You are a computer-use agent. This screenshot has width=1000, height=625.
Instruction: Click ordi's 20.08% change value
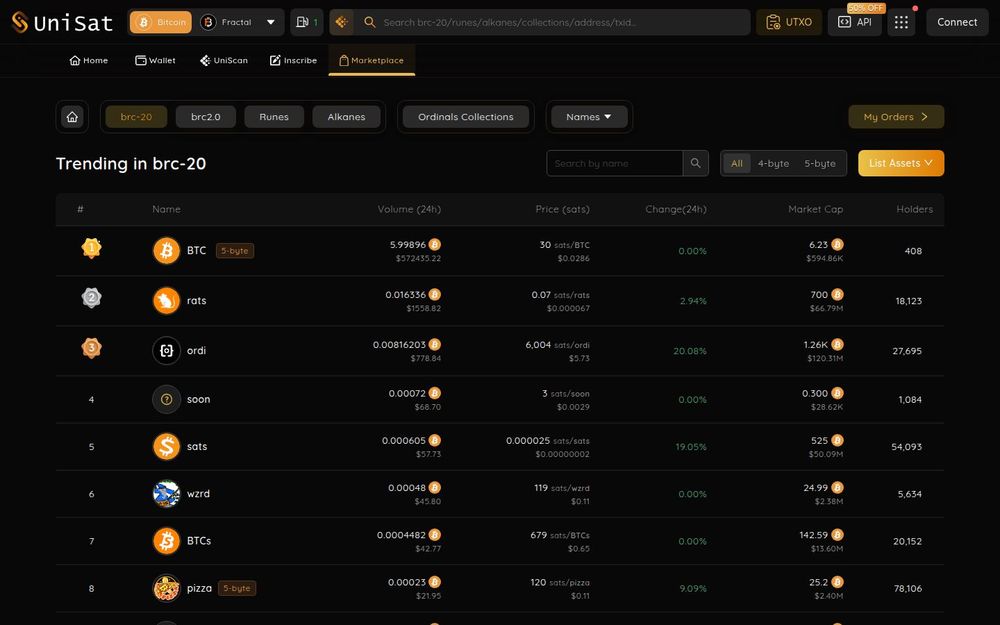click(690, 351)
